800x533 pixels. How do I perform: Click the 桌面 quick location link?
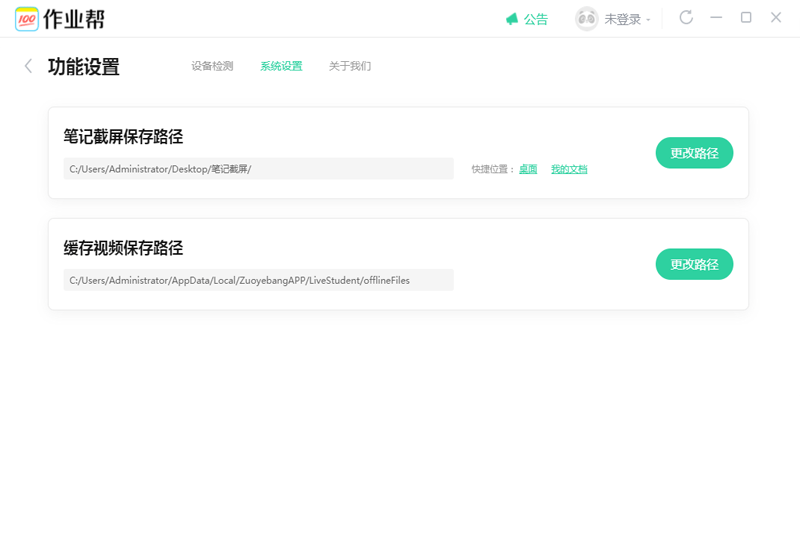528,169
